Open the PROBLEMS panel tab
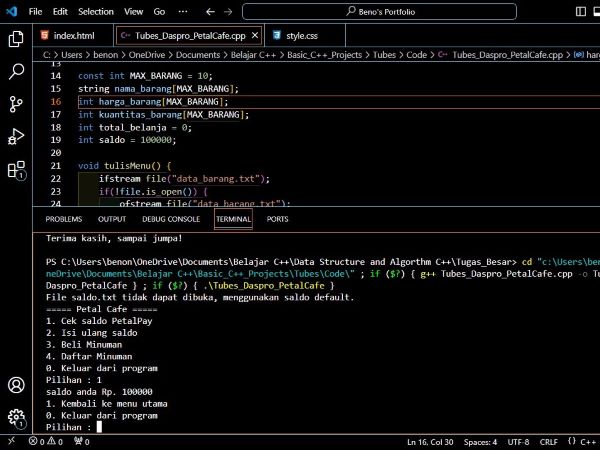The image size is (600, 450). 64,218
